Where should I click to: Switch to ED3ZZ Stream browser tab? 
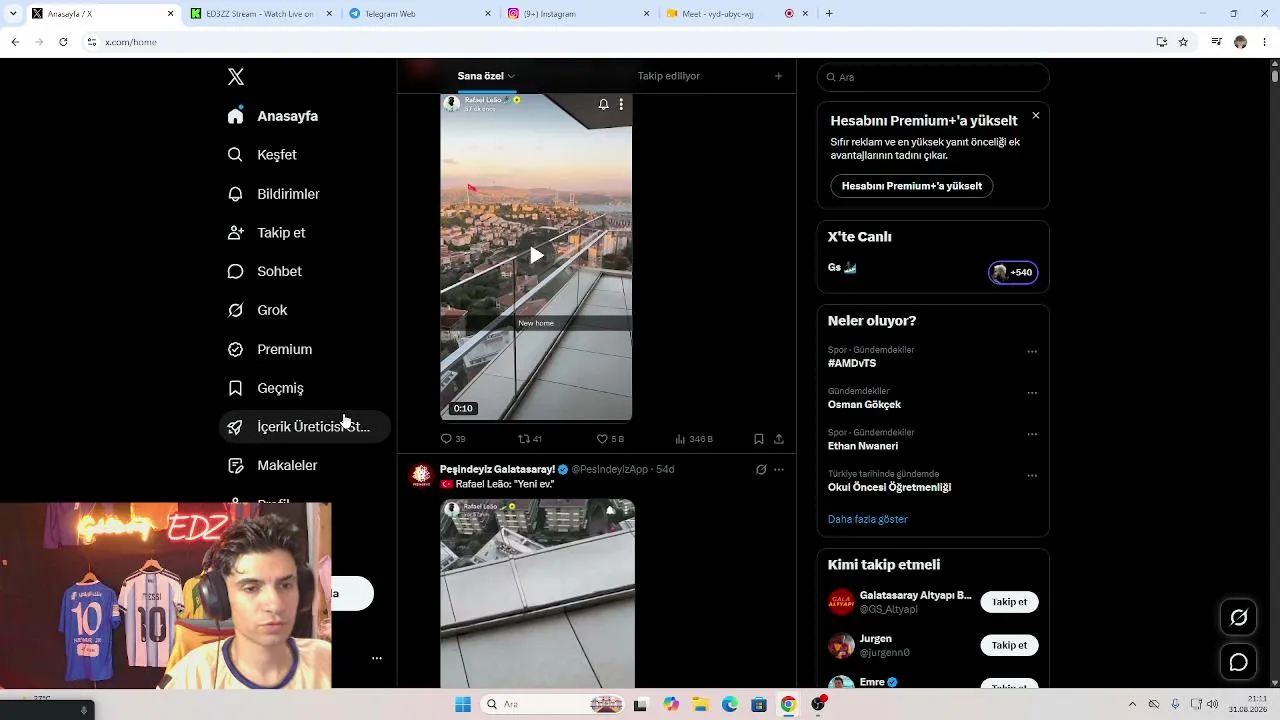pos(259,14)
